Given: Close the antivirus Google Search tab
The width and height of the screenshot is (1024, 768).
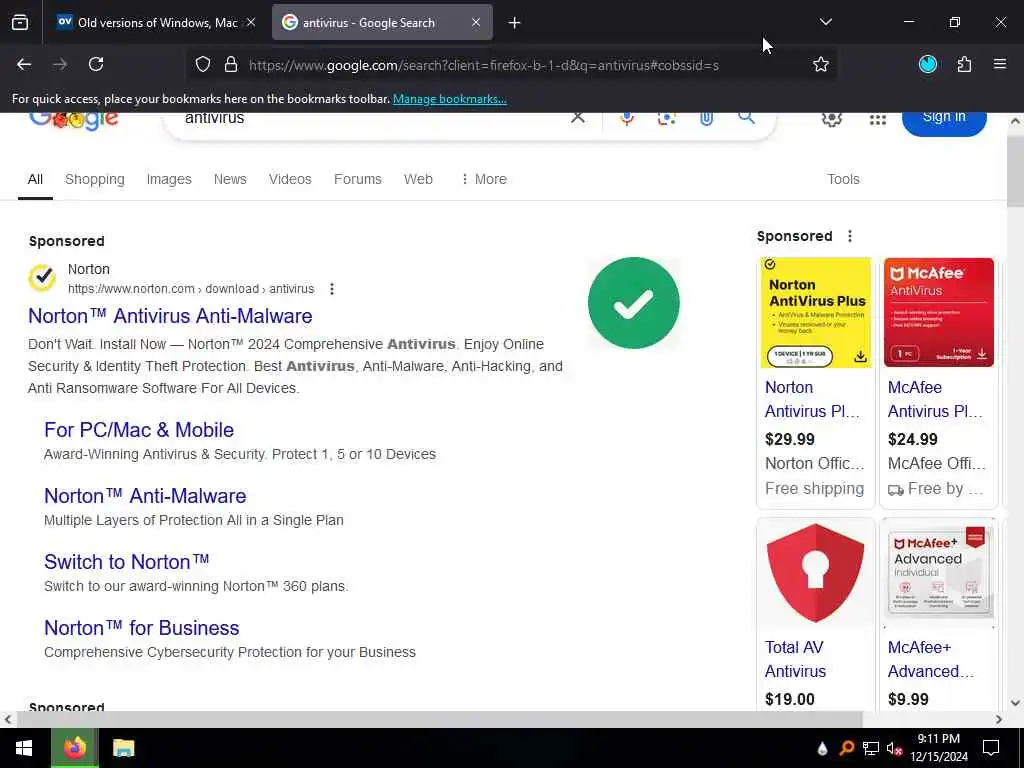Looking at the screenshot, I should click(x=476, y=22).
